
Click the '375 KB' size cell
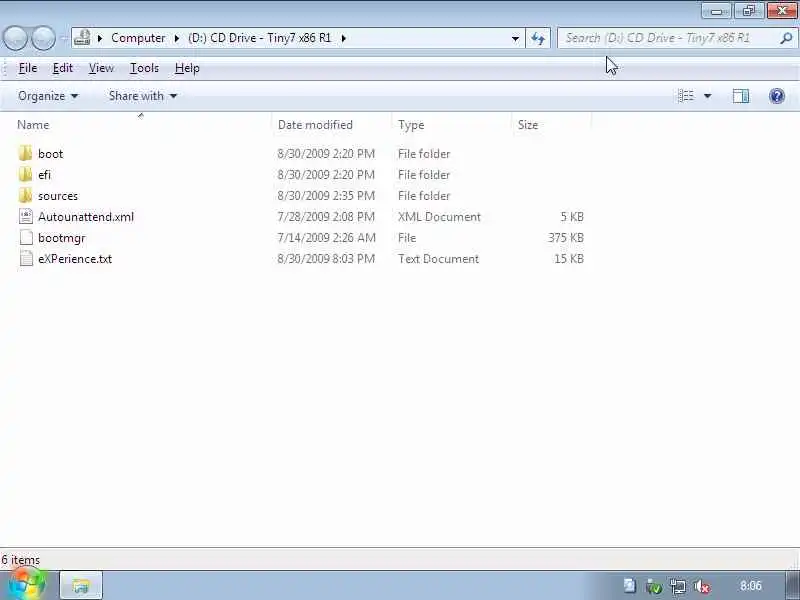point(566,238)
